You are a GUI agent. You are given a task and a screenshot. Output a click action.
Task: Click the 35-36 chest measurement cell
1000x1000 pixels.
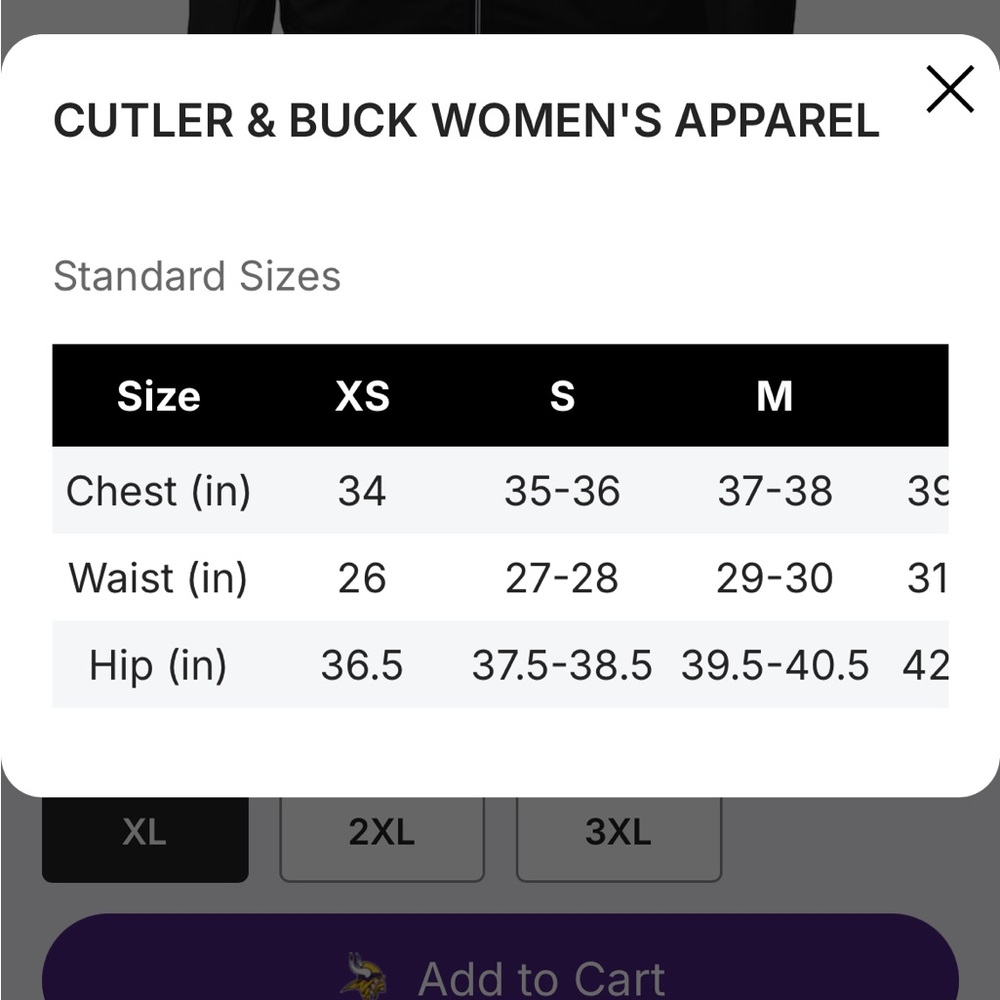click(563, 490)
